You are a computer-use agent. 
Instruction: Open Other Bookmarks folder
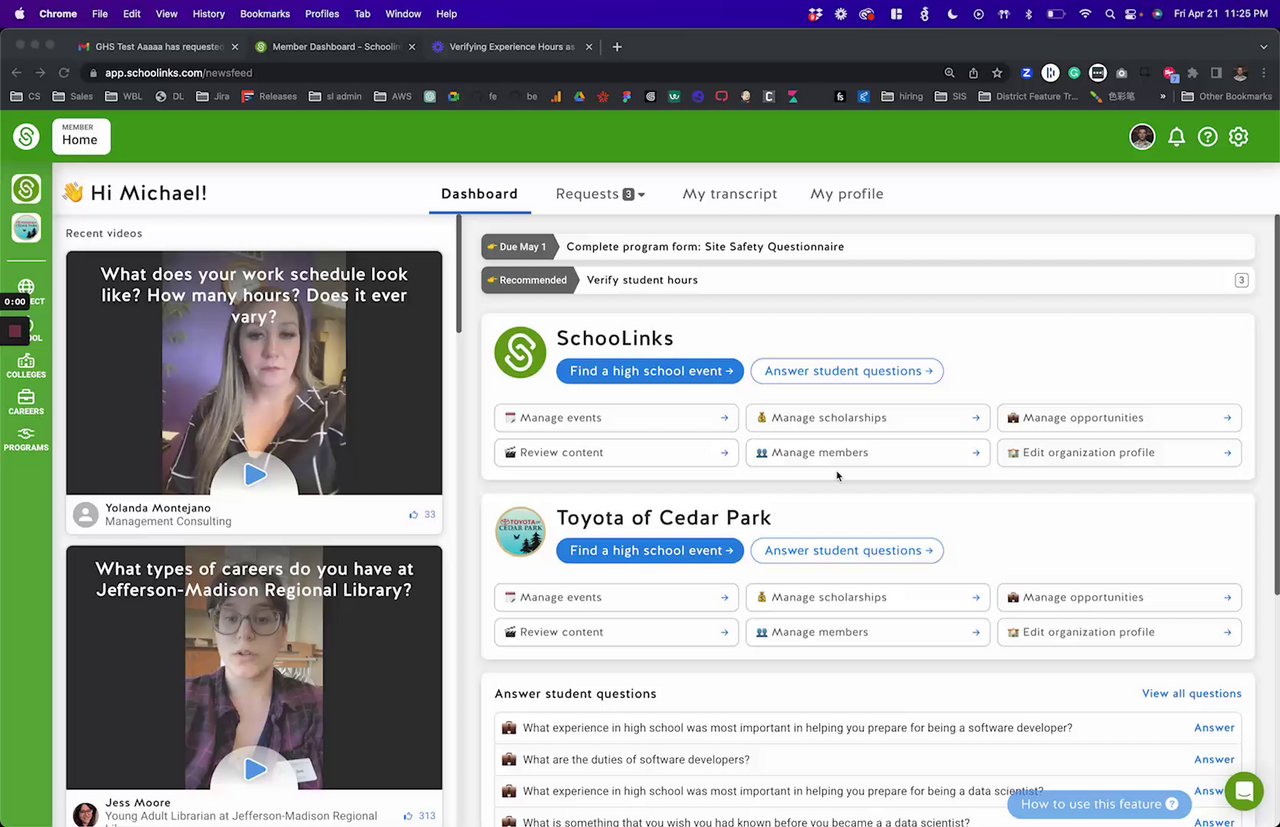[1227, 97]
